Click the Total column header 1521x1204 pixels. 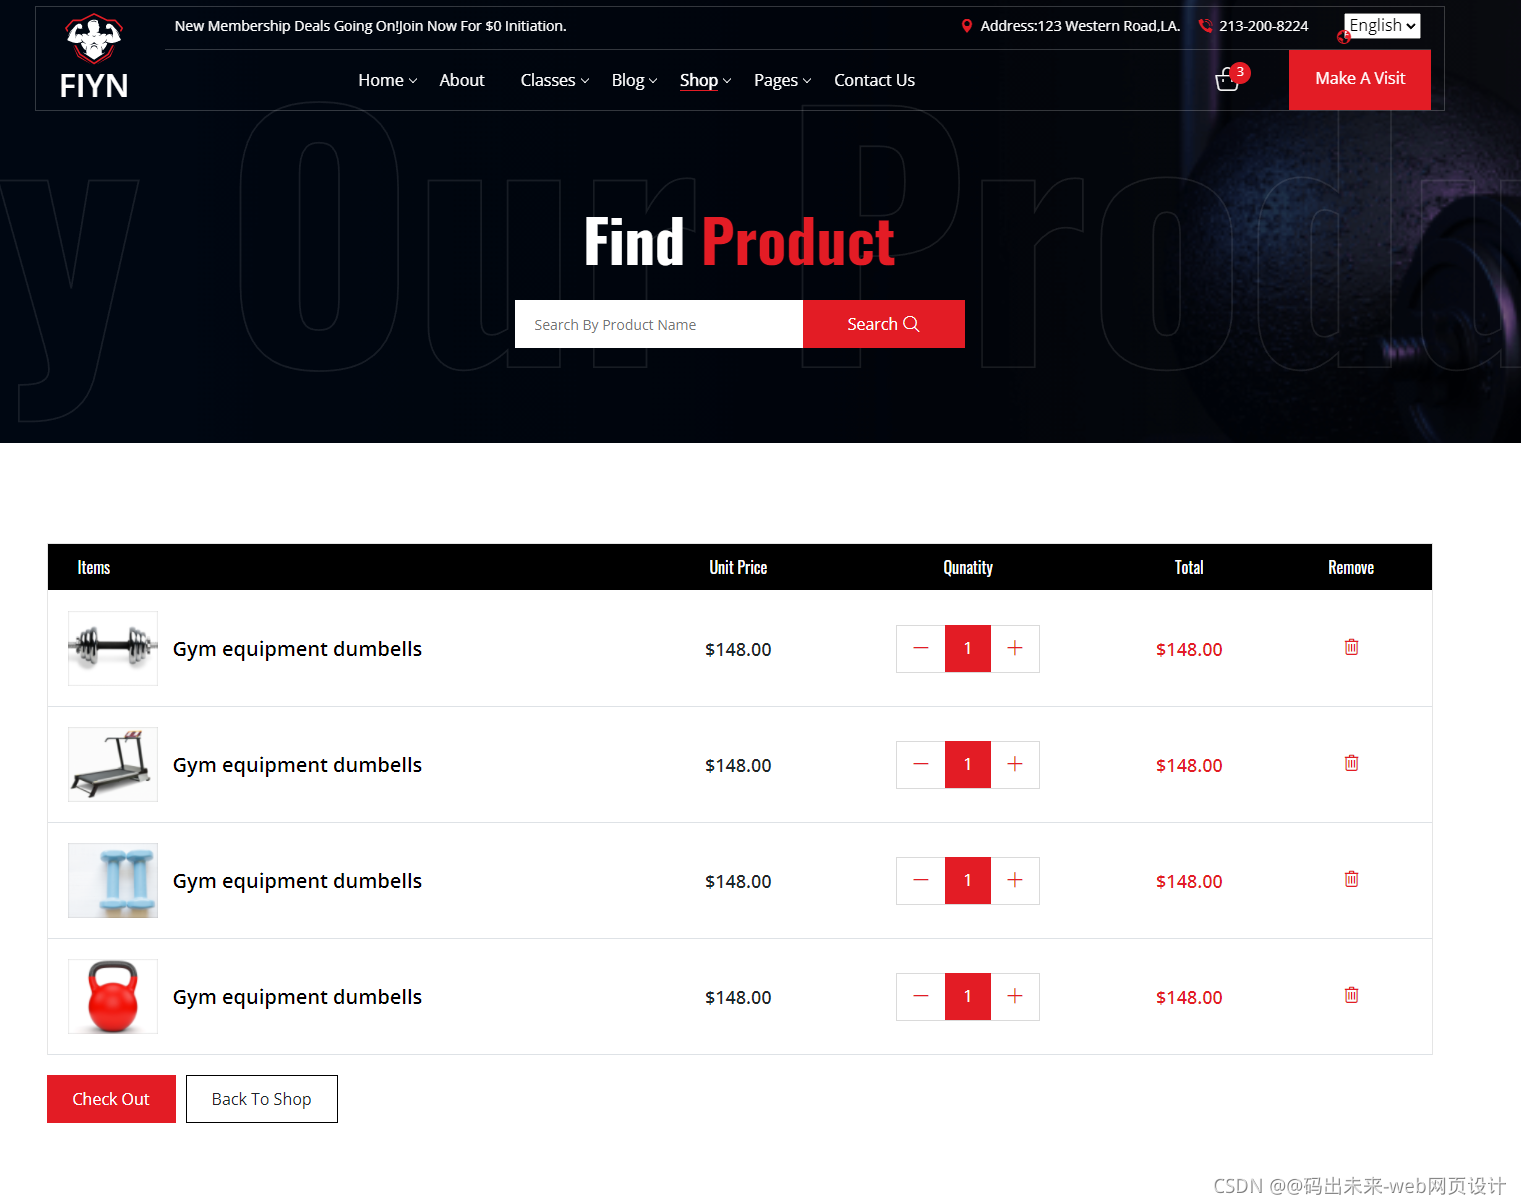coord(1189,567)
